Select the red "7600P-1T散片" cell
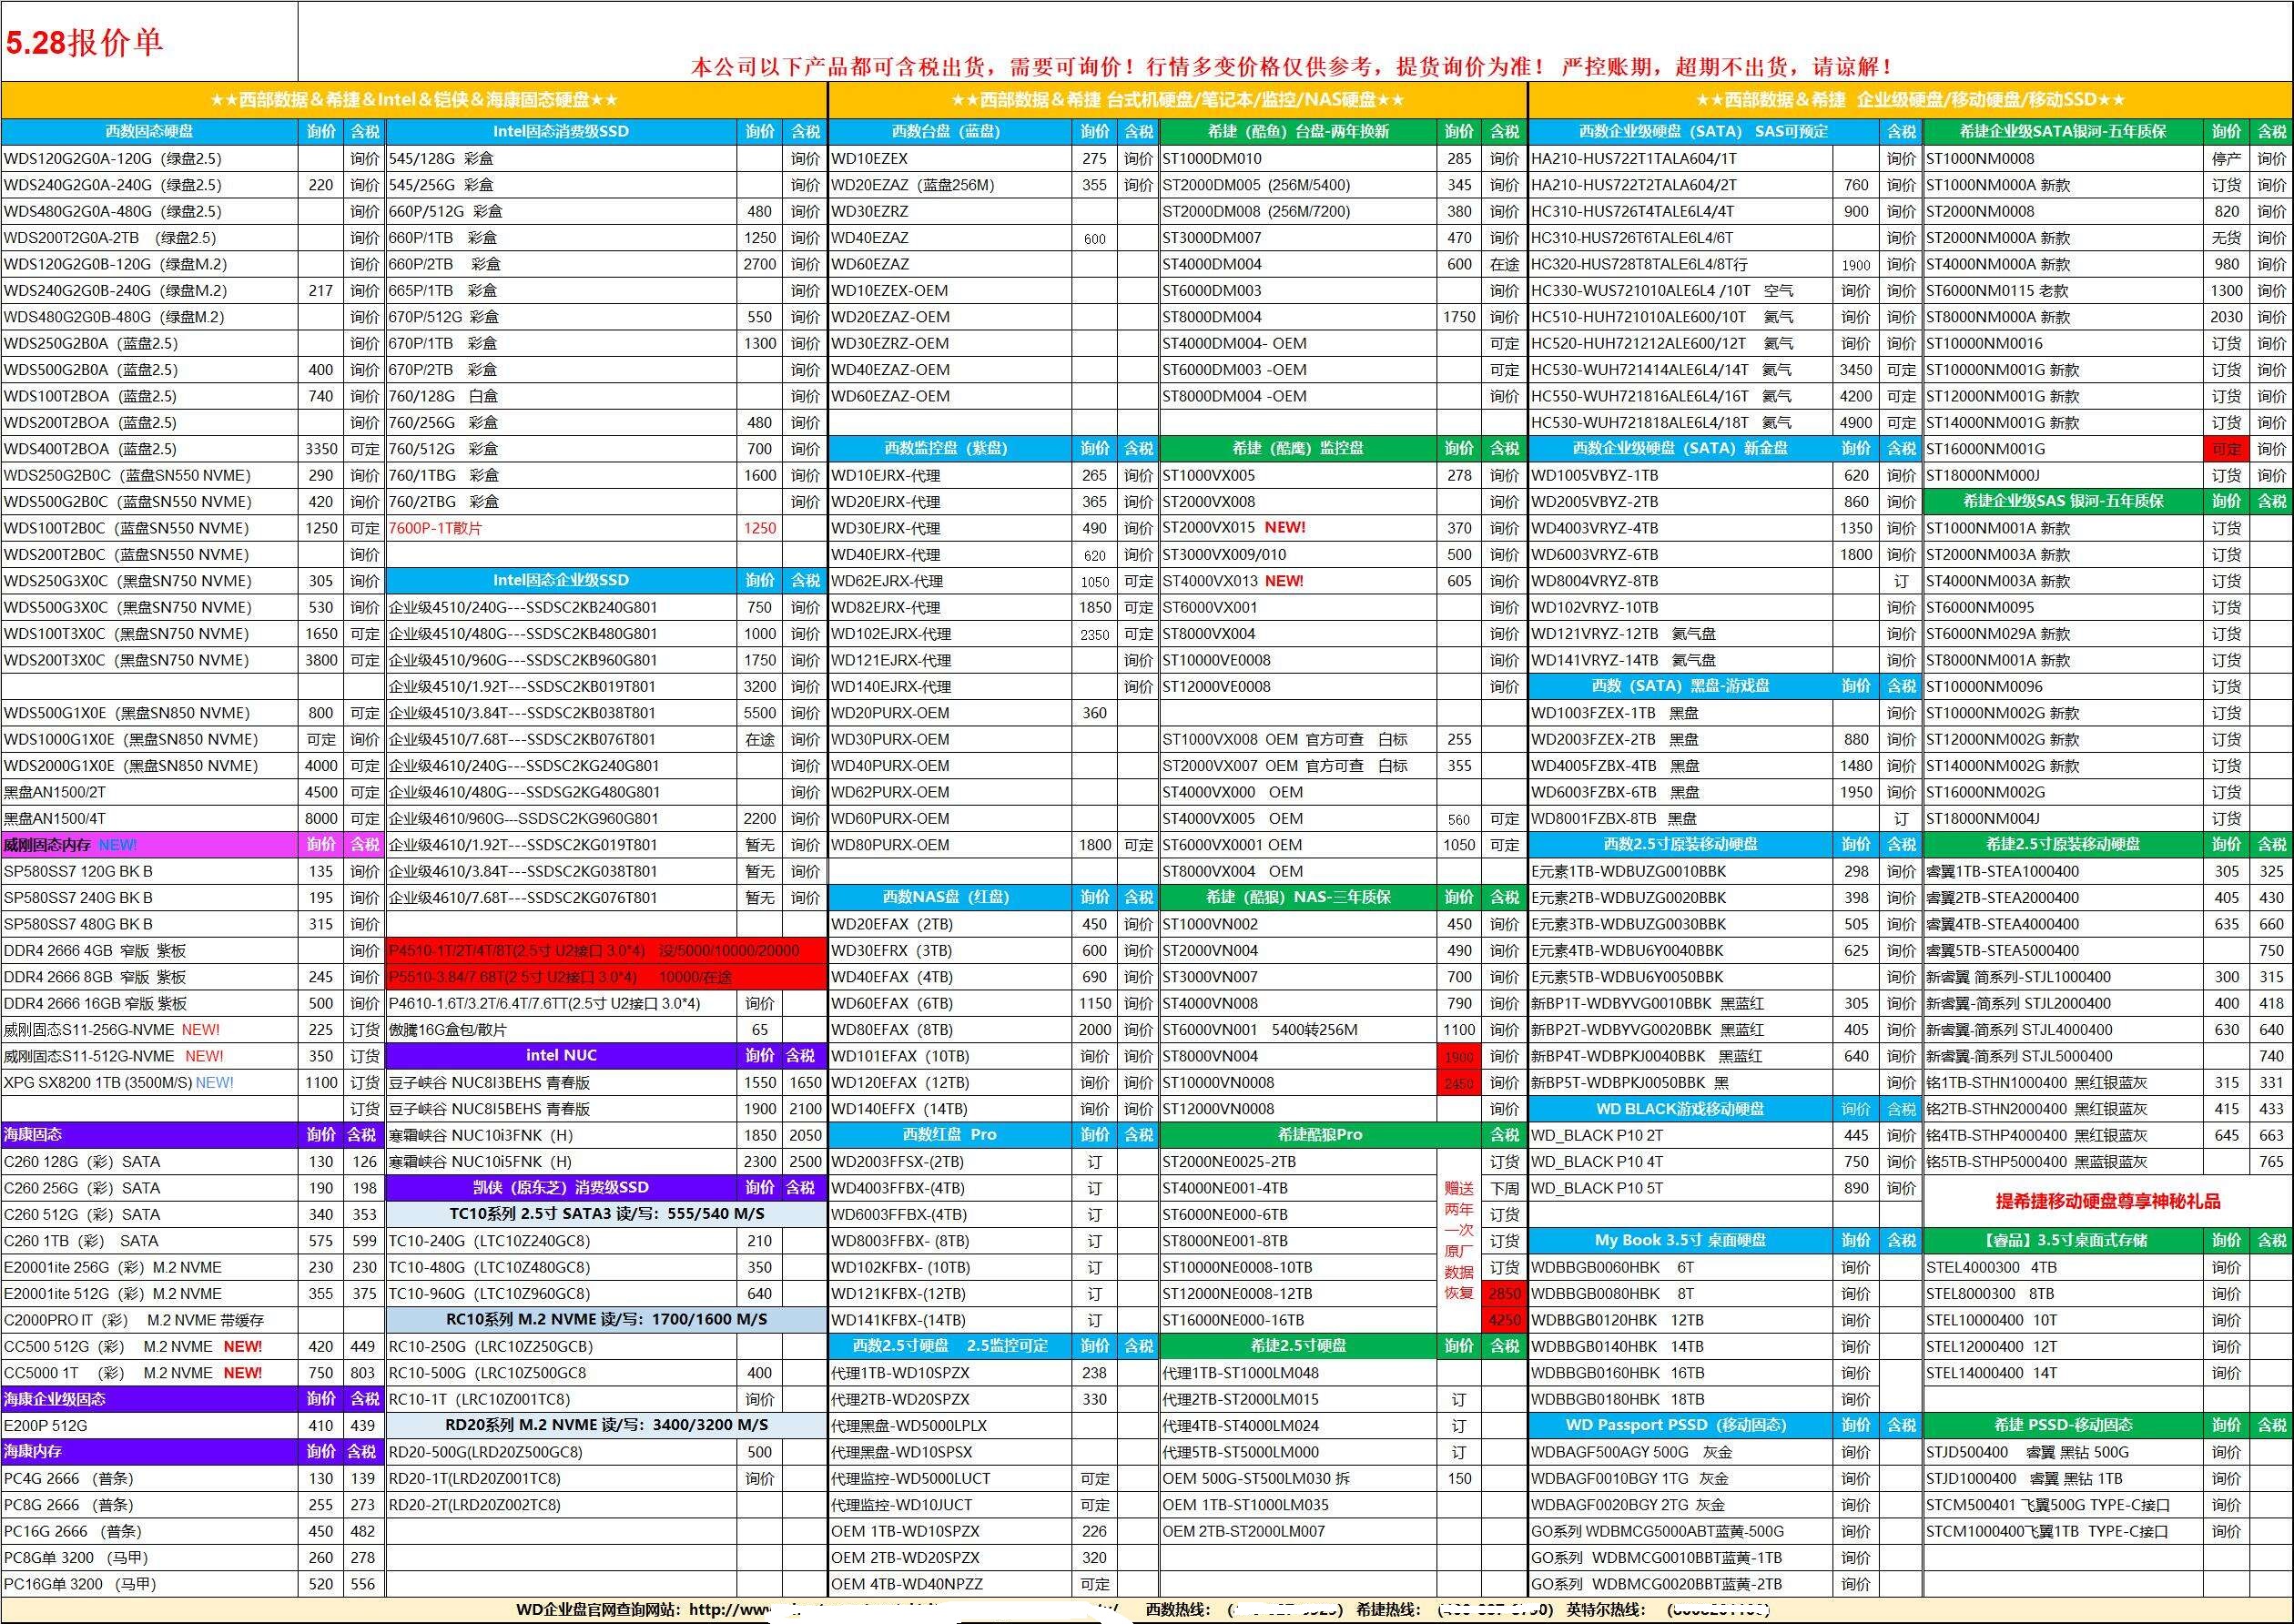 pos(561,528)
